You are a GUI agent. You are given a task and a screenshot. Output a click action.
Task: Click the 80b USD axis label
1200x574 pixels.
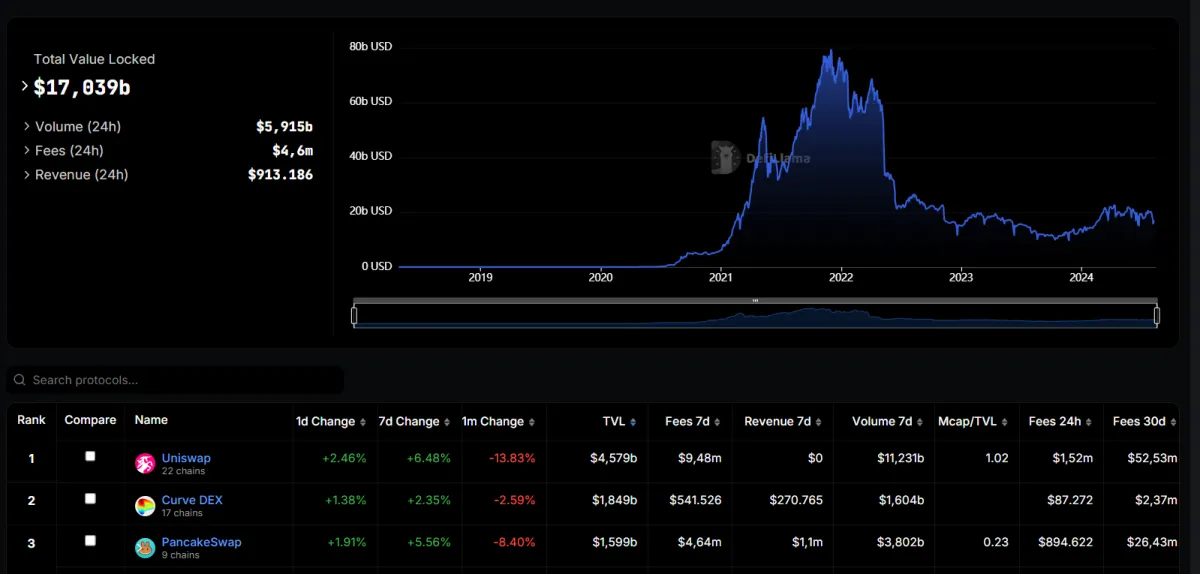click(370, 46)
